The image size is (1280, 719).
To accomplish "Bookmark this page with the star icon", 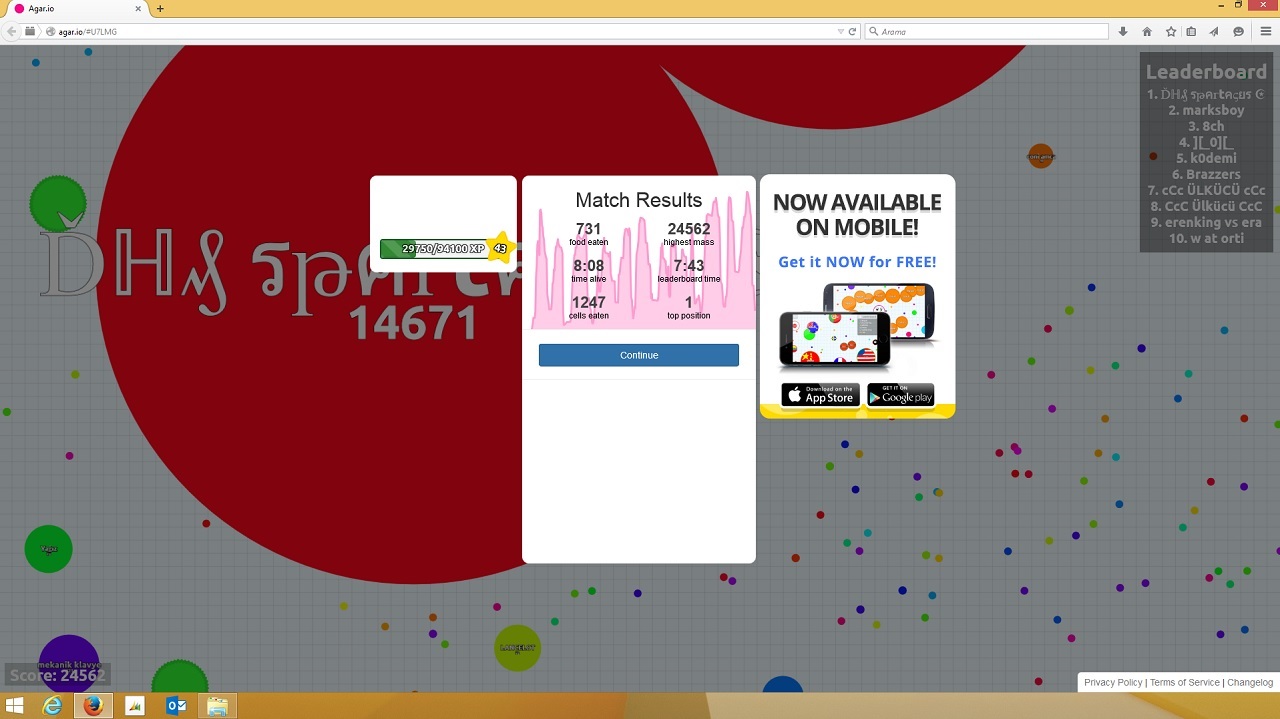I will point(1170,31).
